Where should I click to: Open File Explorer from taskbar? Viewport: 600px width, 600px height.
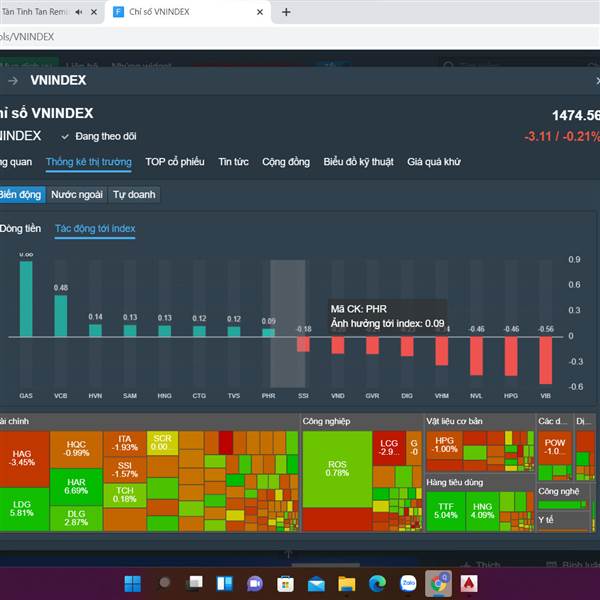[347, 584]
